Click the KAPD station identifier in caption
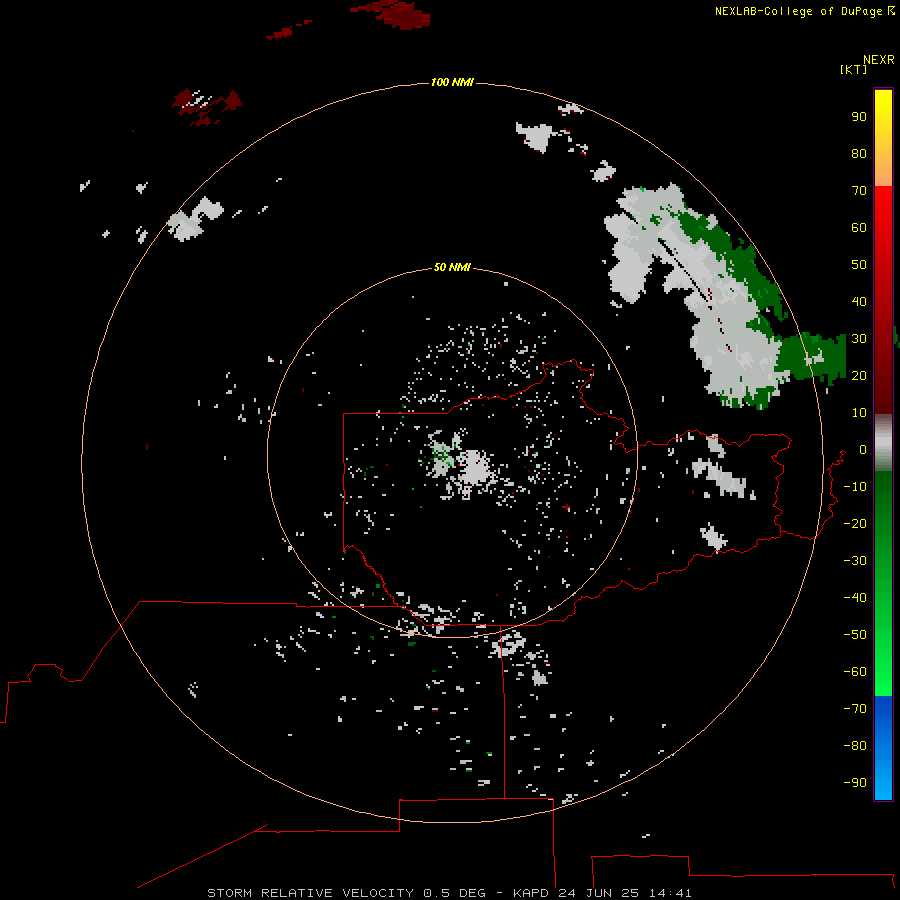The image size is (900, 900). [533, 893]
